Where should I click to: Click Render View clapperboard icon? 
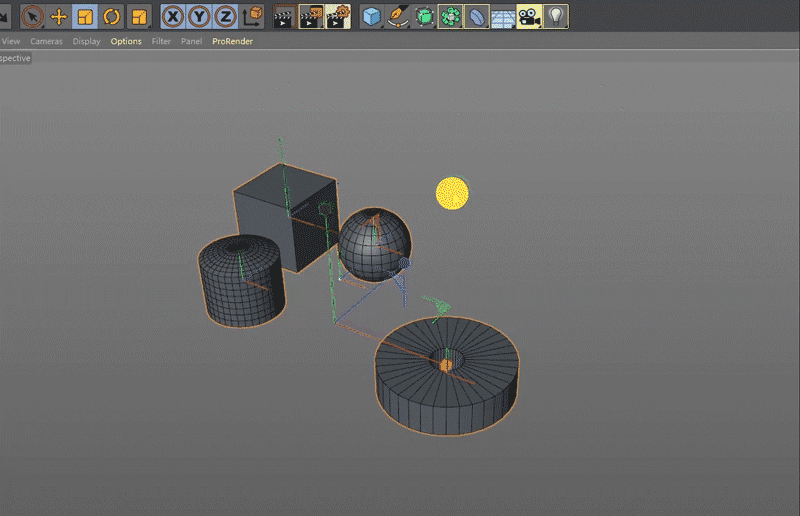tap(284, 17)
